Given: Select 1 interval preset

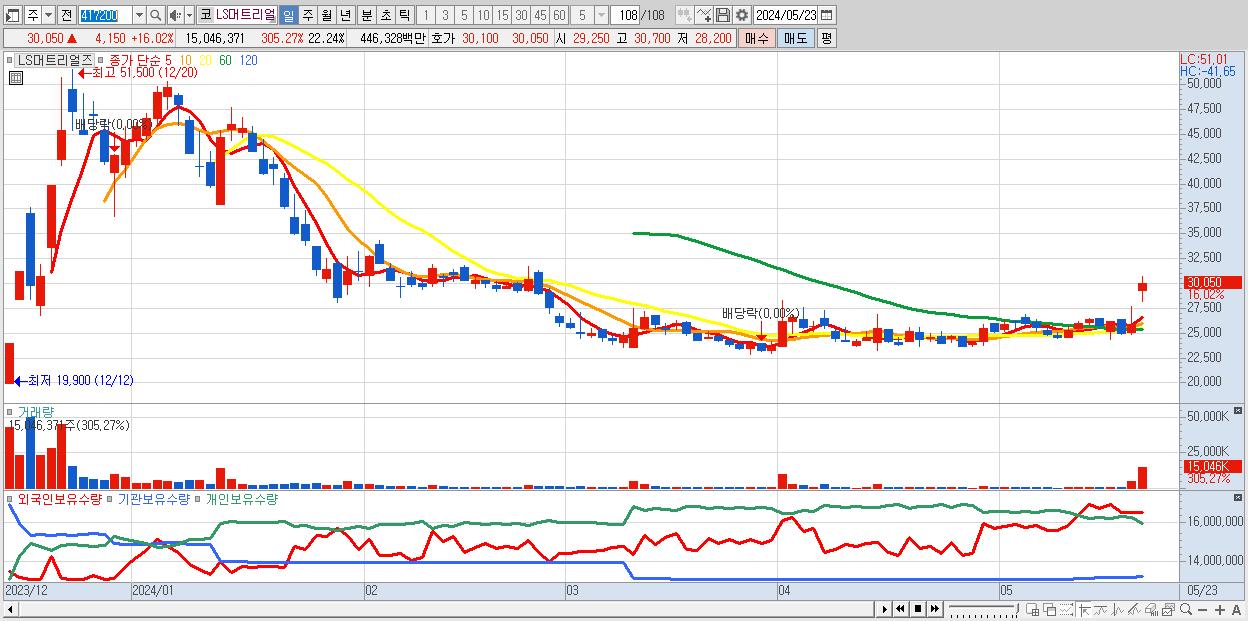Looking at the screenshot, I should click(x=426, y=15).
